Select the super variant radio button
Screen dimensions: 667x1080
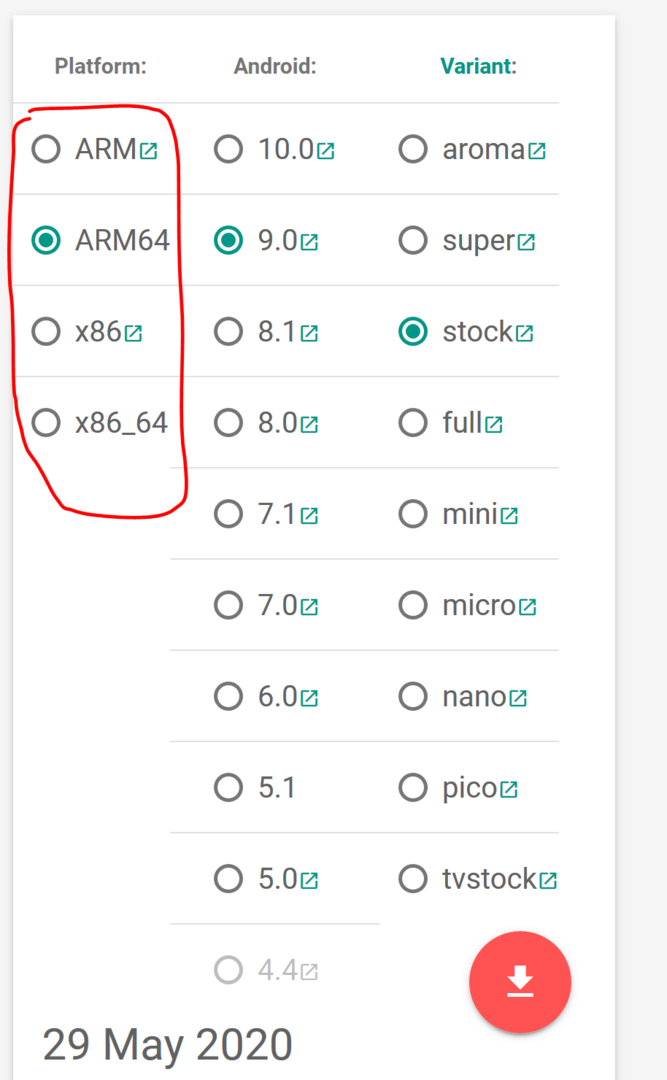pyautogui.click(x=413, y=240)
